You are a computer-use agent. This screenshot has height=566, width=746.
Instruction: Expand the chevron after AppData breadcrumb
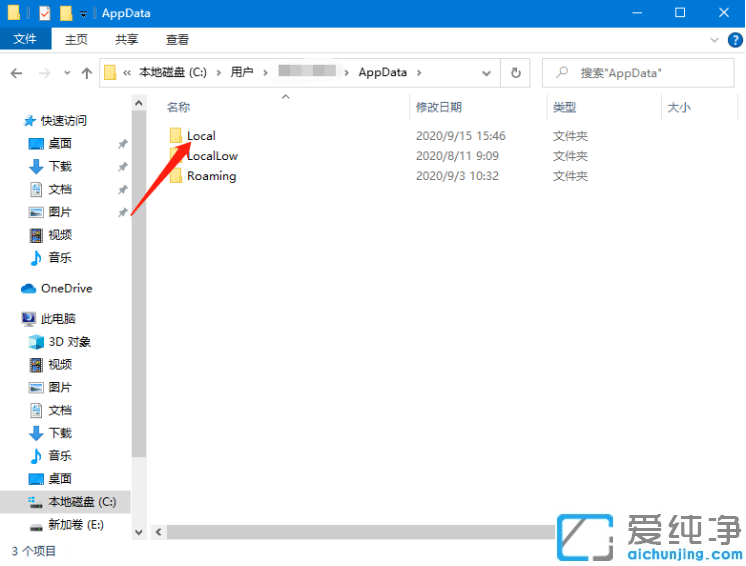tap(419, 73)
